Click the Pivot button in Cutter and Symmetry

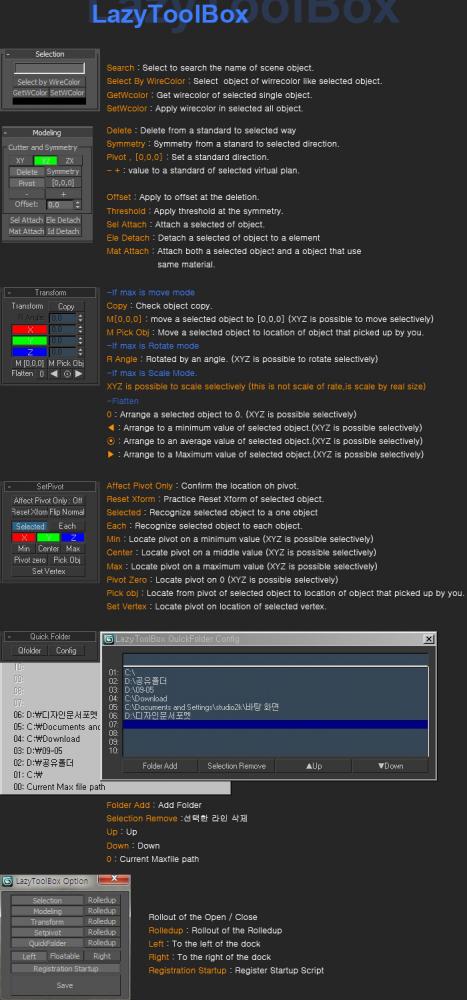coord(27,183)
